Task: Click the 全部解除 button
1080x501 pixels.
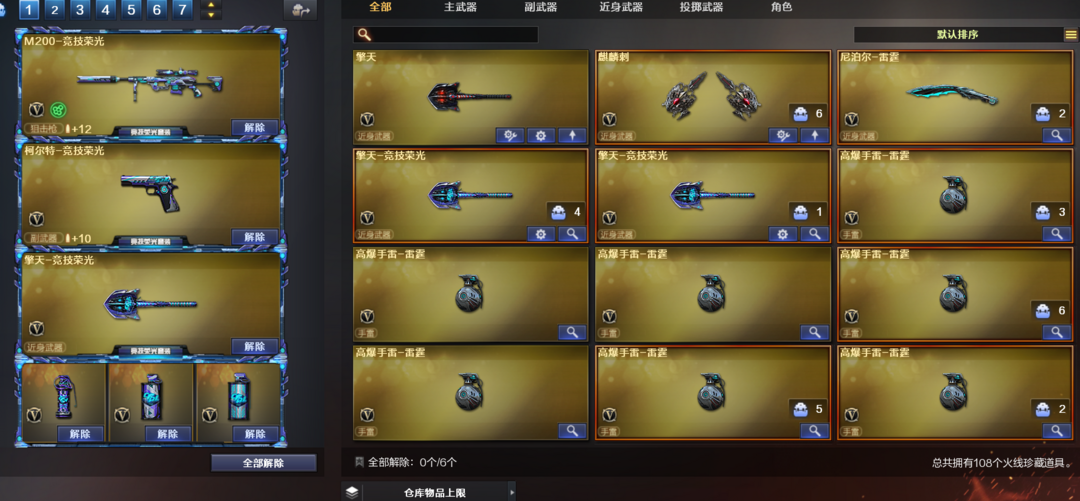Action: pos(264,462)
